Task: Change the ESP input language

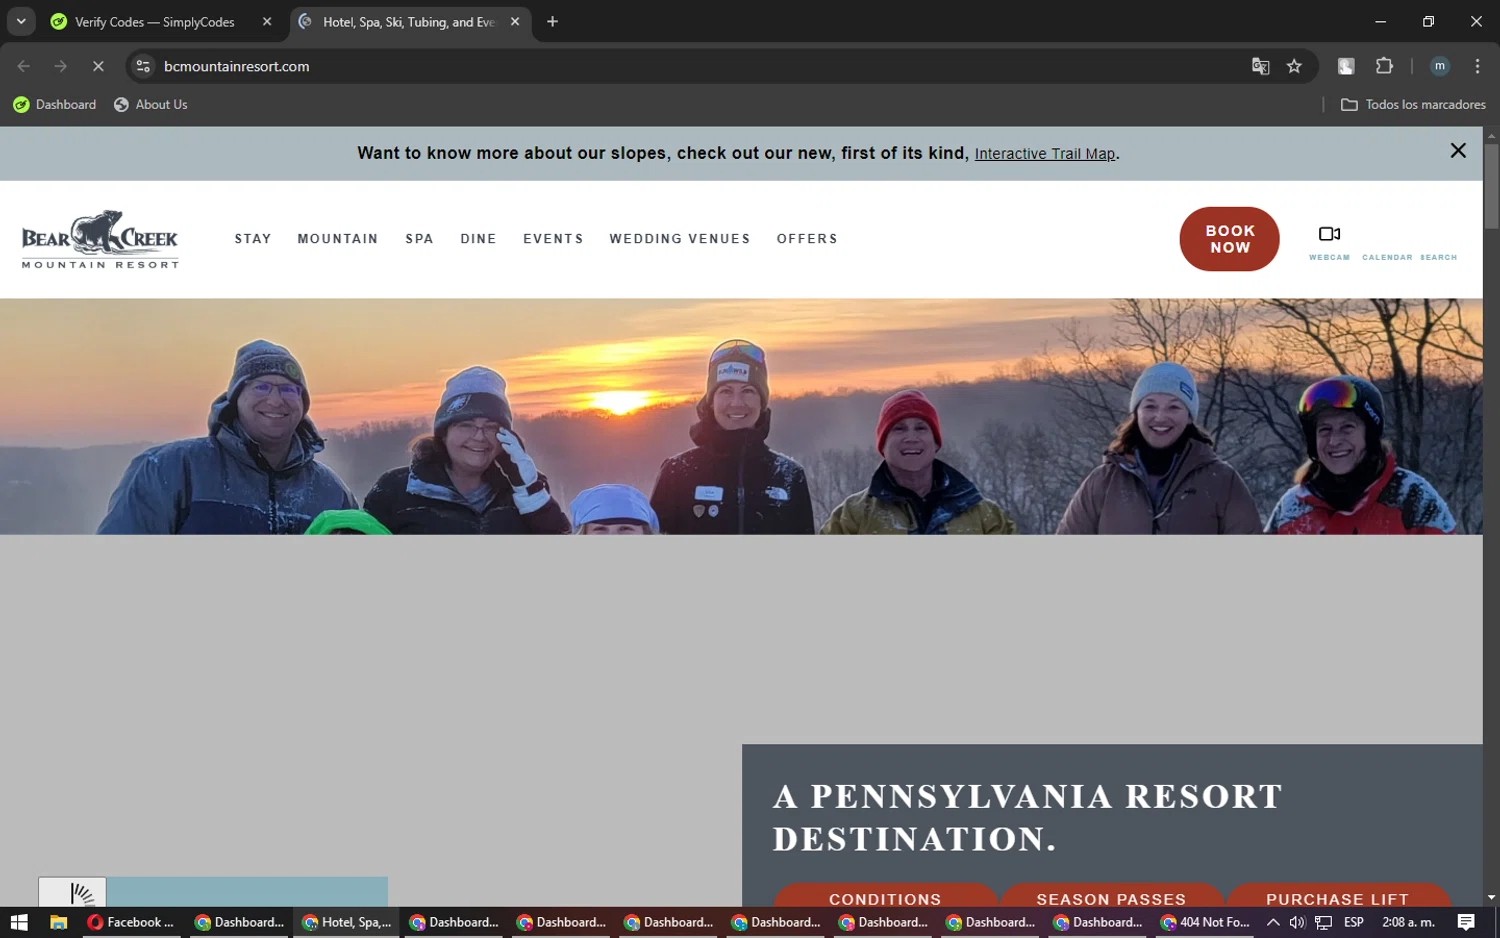Action: tap(1354, 922)
